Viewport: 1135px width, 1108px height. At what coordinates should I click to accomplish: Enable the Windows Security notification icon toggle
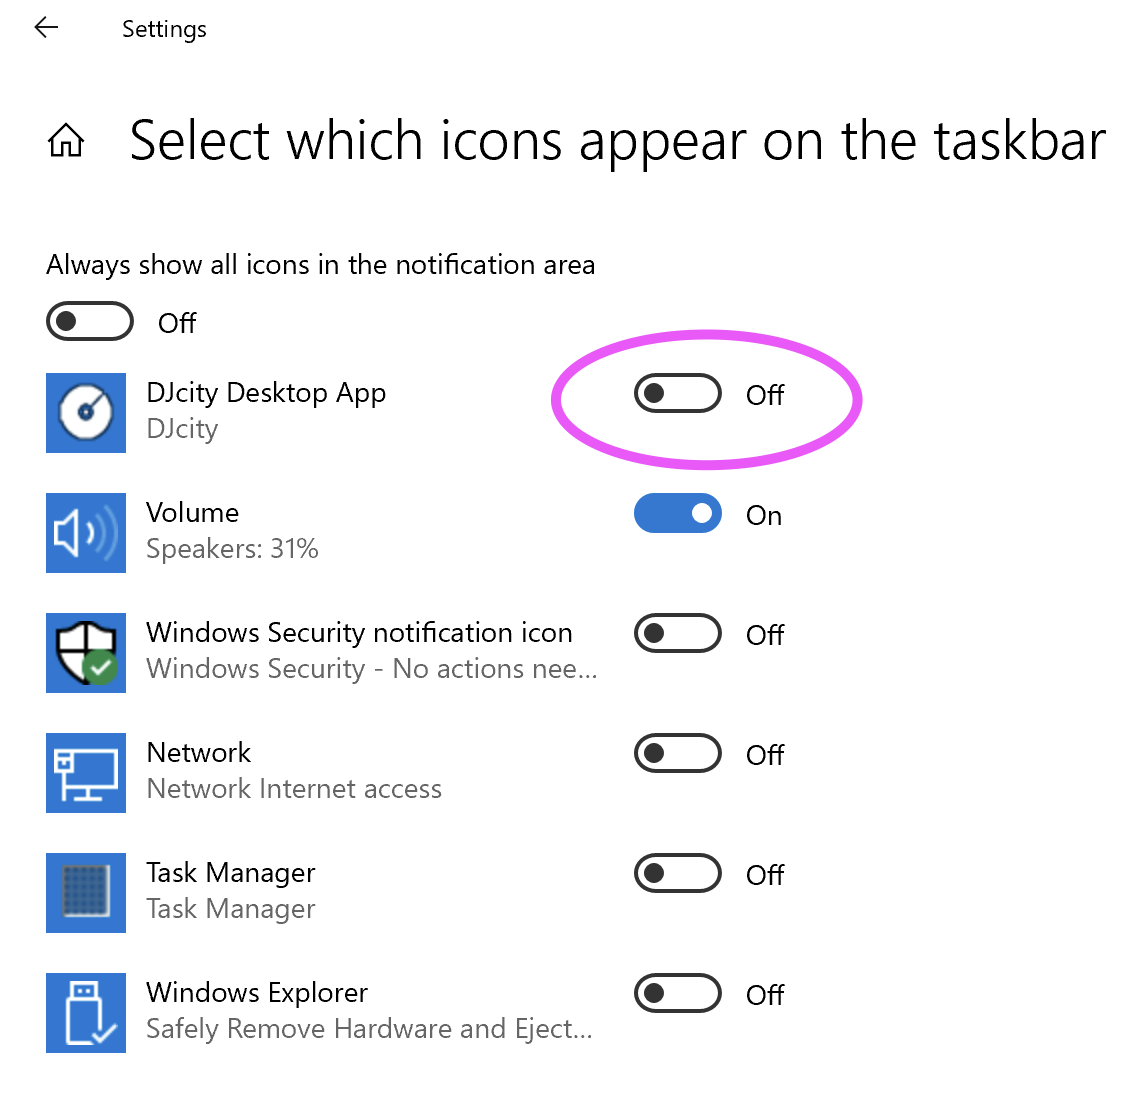pos(678,633)
